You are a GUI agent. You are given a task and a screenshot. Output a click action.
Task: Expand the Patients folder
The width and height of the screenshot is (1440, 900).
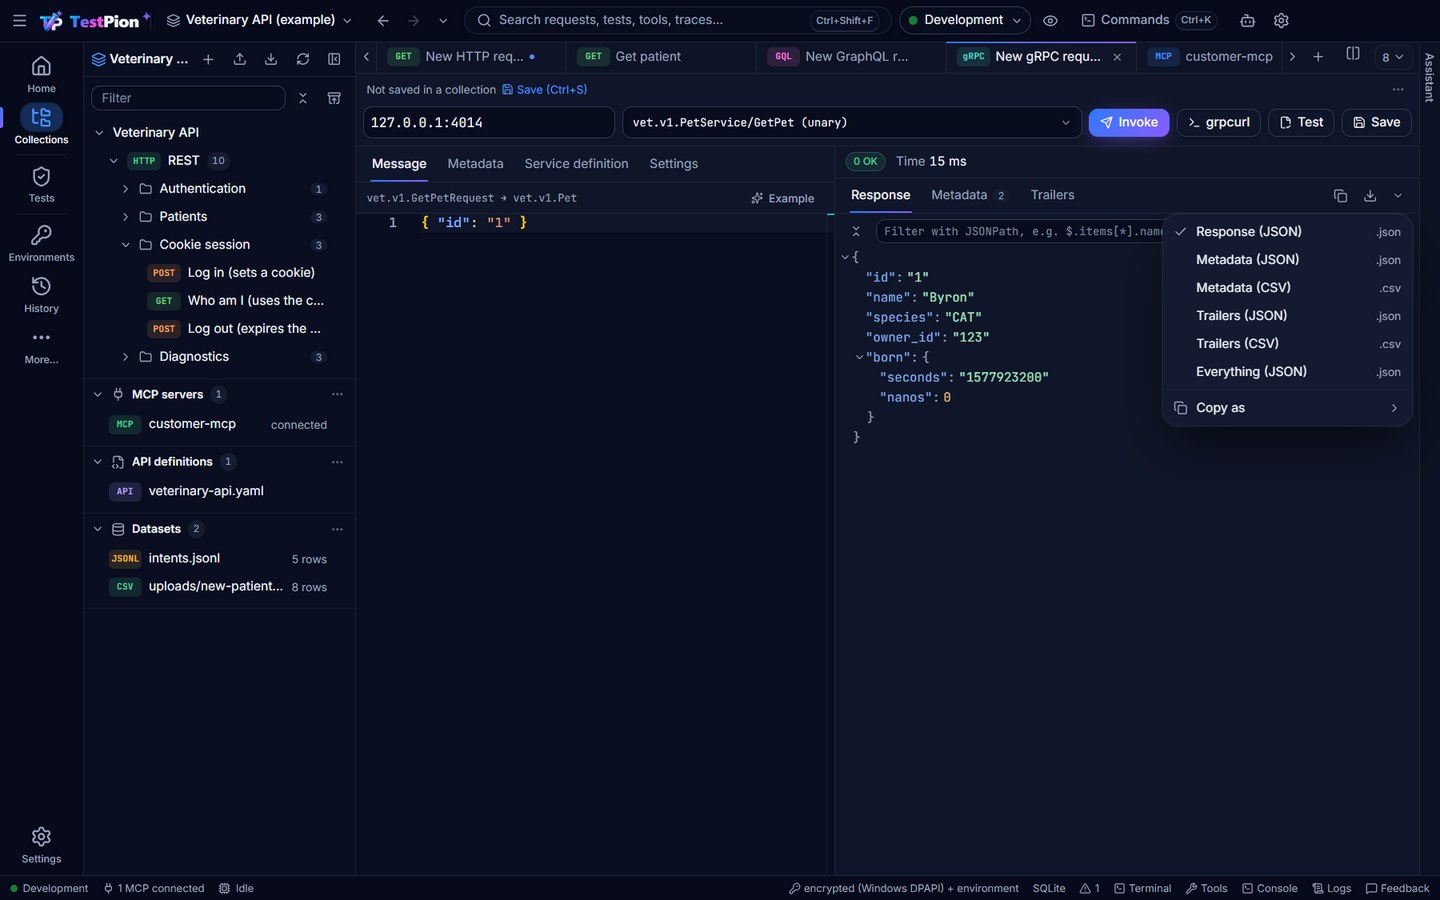click(125, 216)
